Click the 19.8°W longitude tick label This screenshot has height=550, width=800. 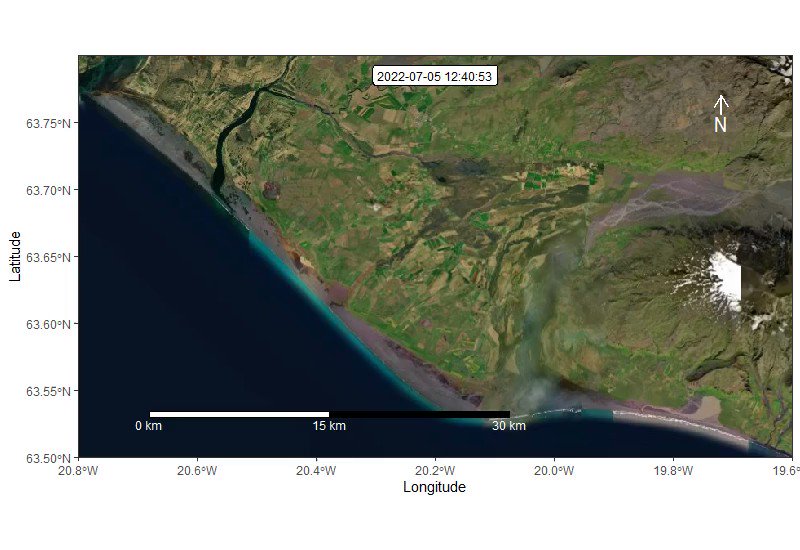coord(673,470)
